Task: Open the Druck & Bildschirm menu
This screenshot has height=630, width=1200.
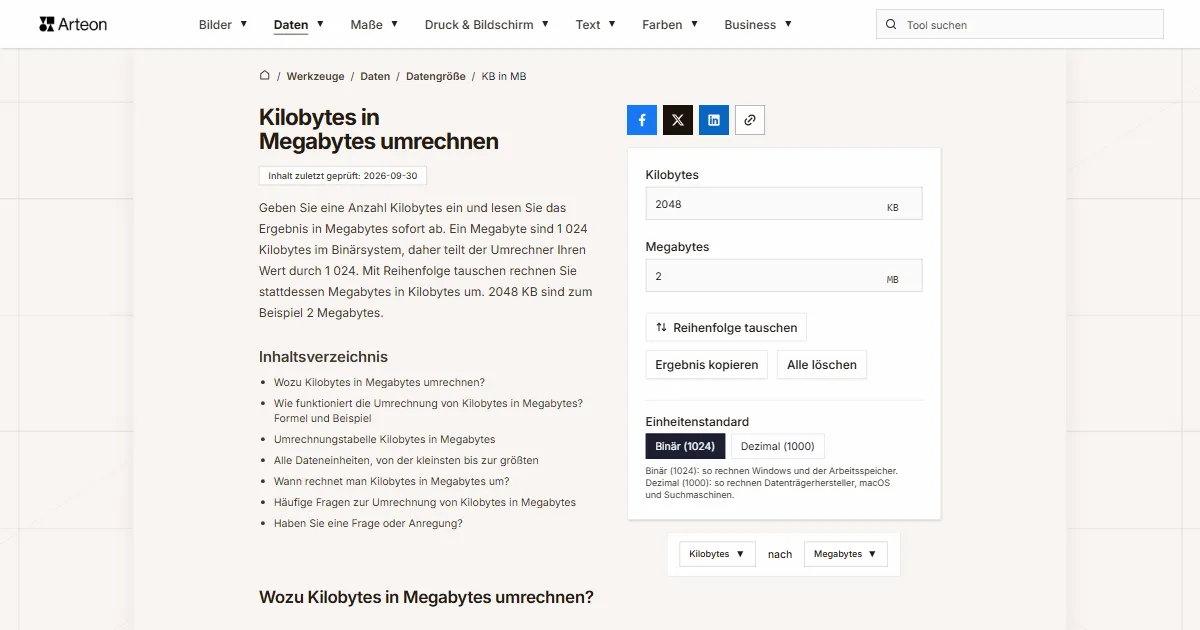Action: pyautogui.click(x=487, y=25)
